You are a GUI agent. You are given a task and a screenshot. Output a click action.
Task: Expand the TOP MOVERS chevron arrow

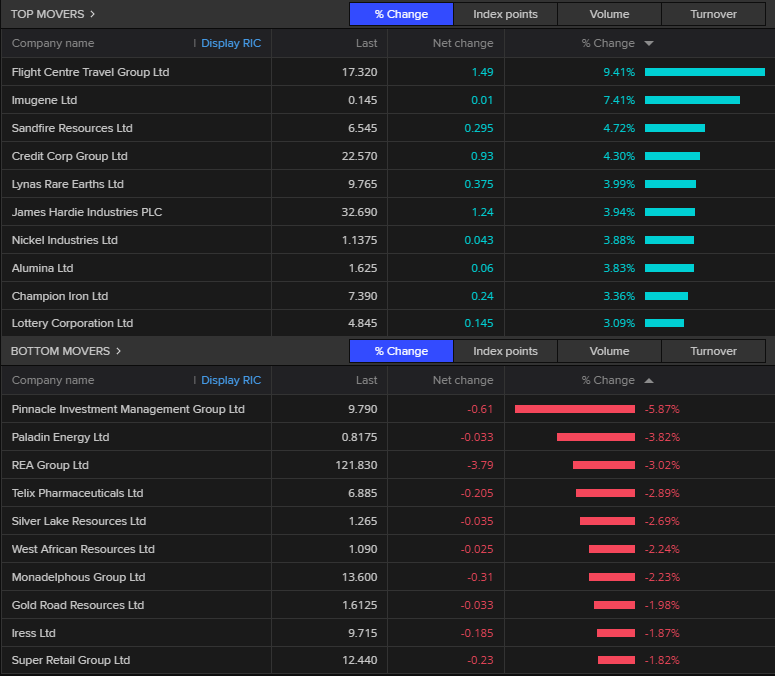[92, 14]
